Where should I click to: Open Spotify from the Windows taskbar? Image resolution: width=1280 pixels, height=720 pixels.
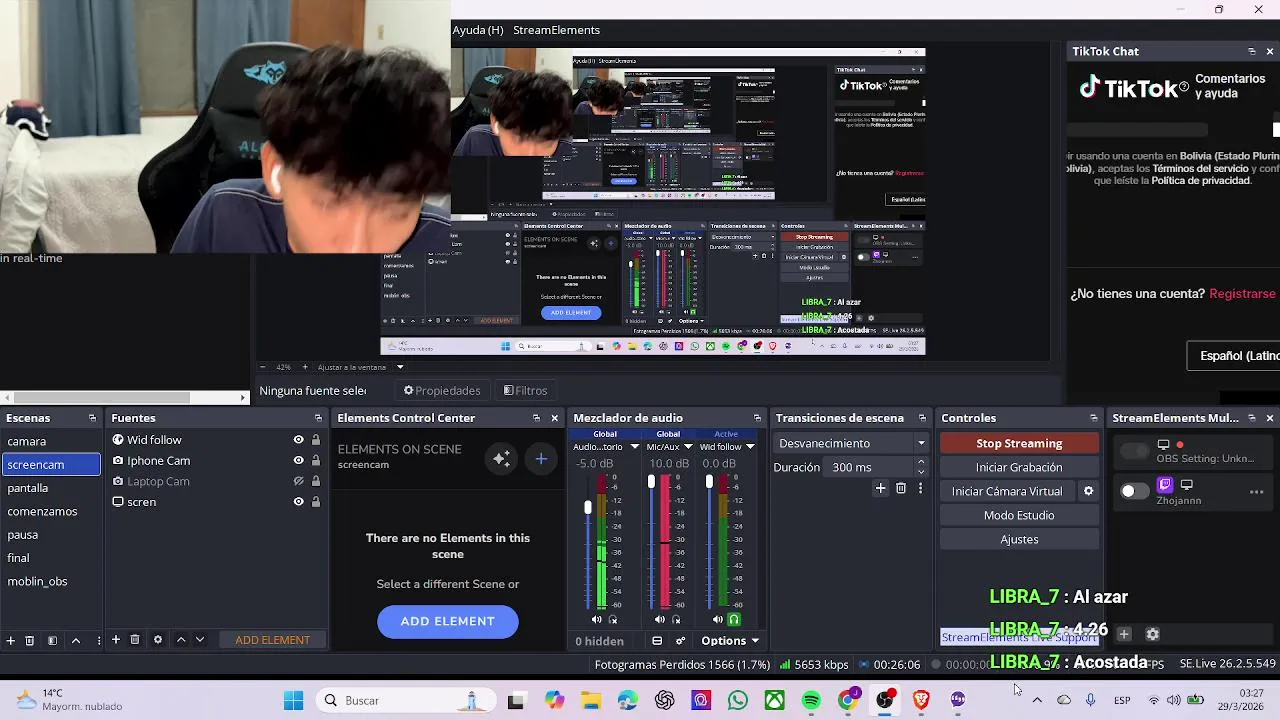(811, 701)
